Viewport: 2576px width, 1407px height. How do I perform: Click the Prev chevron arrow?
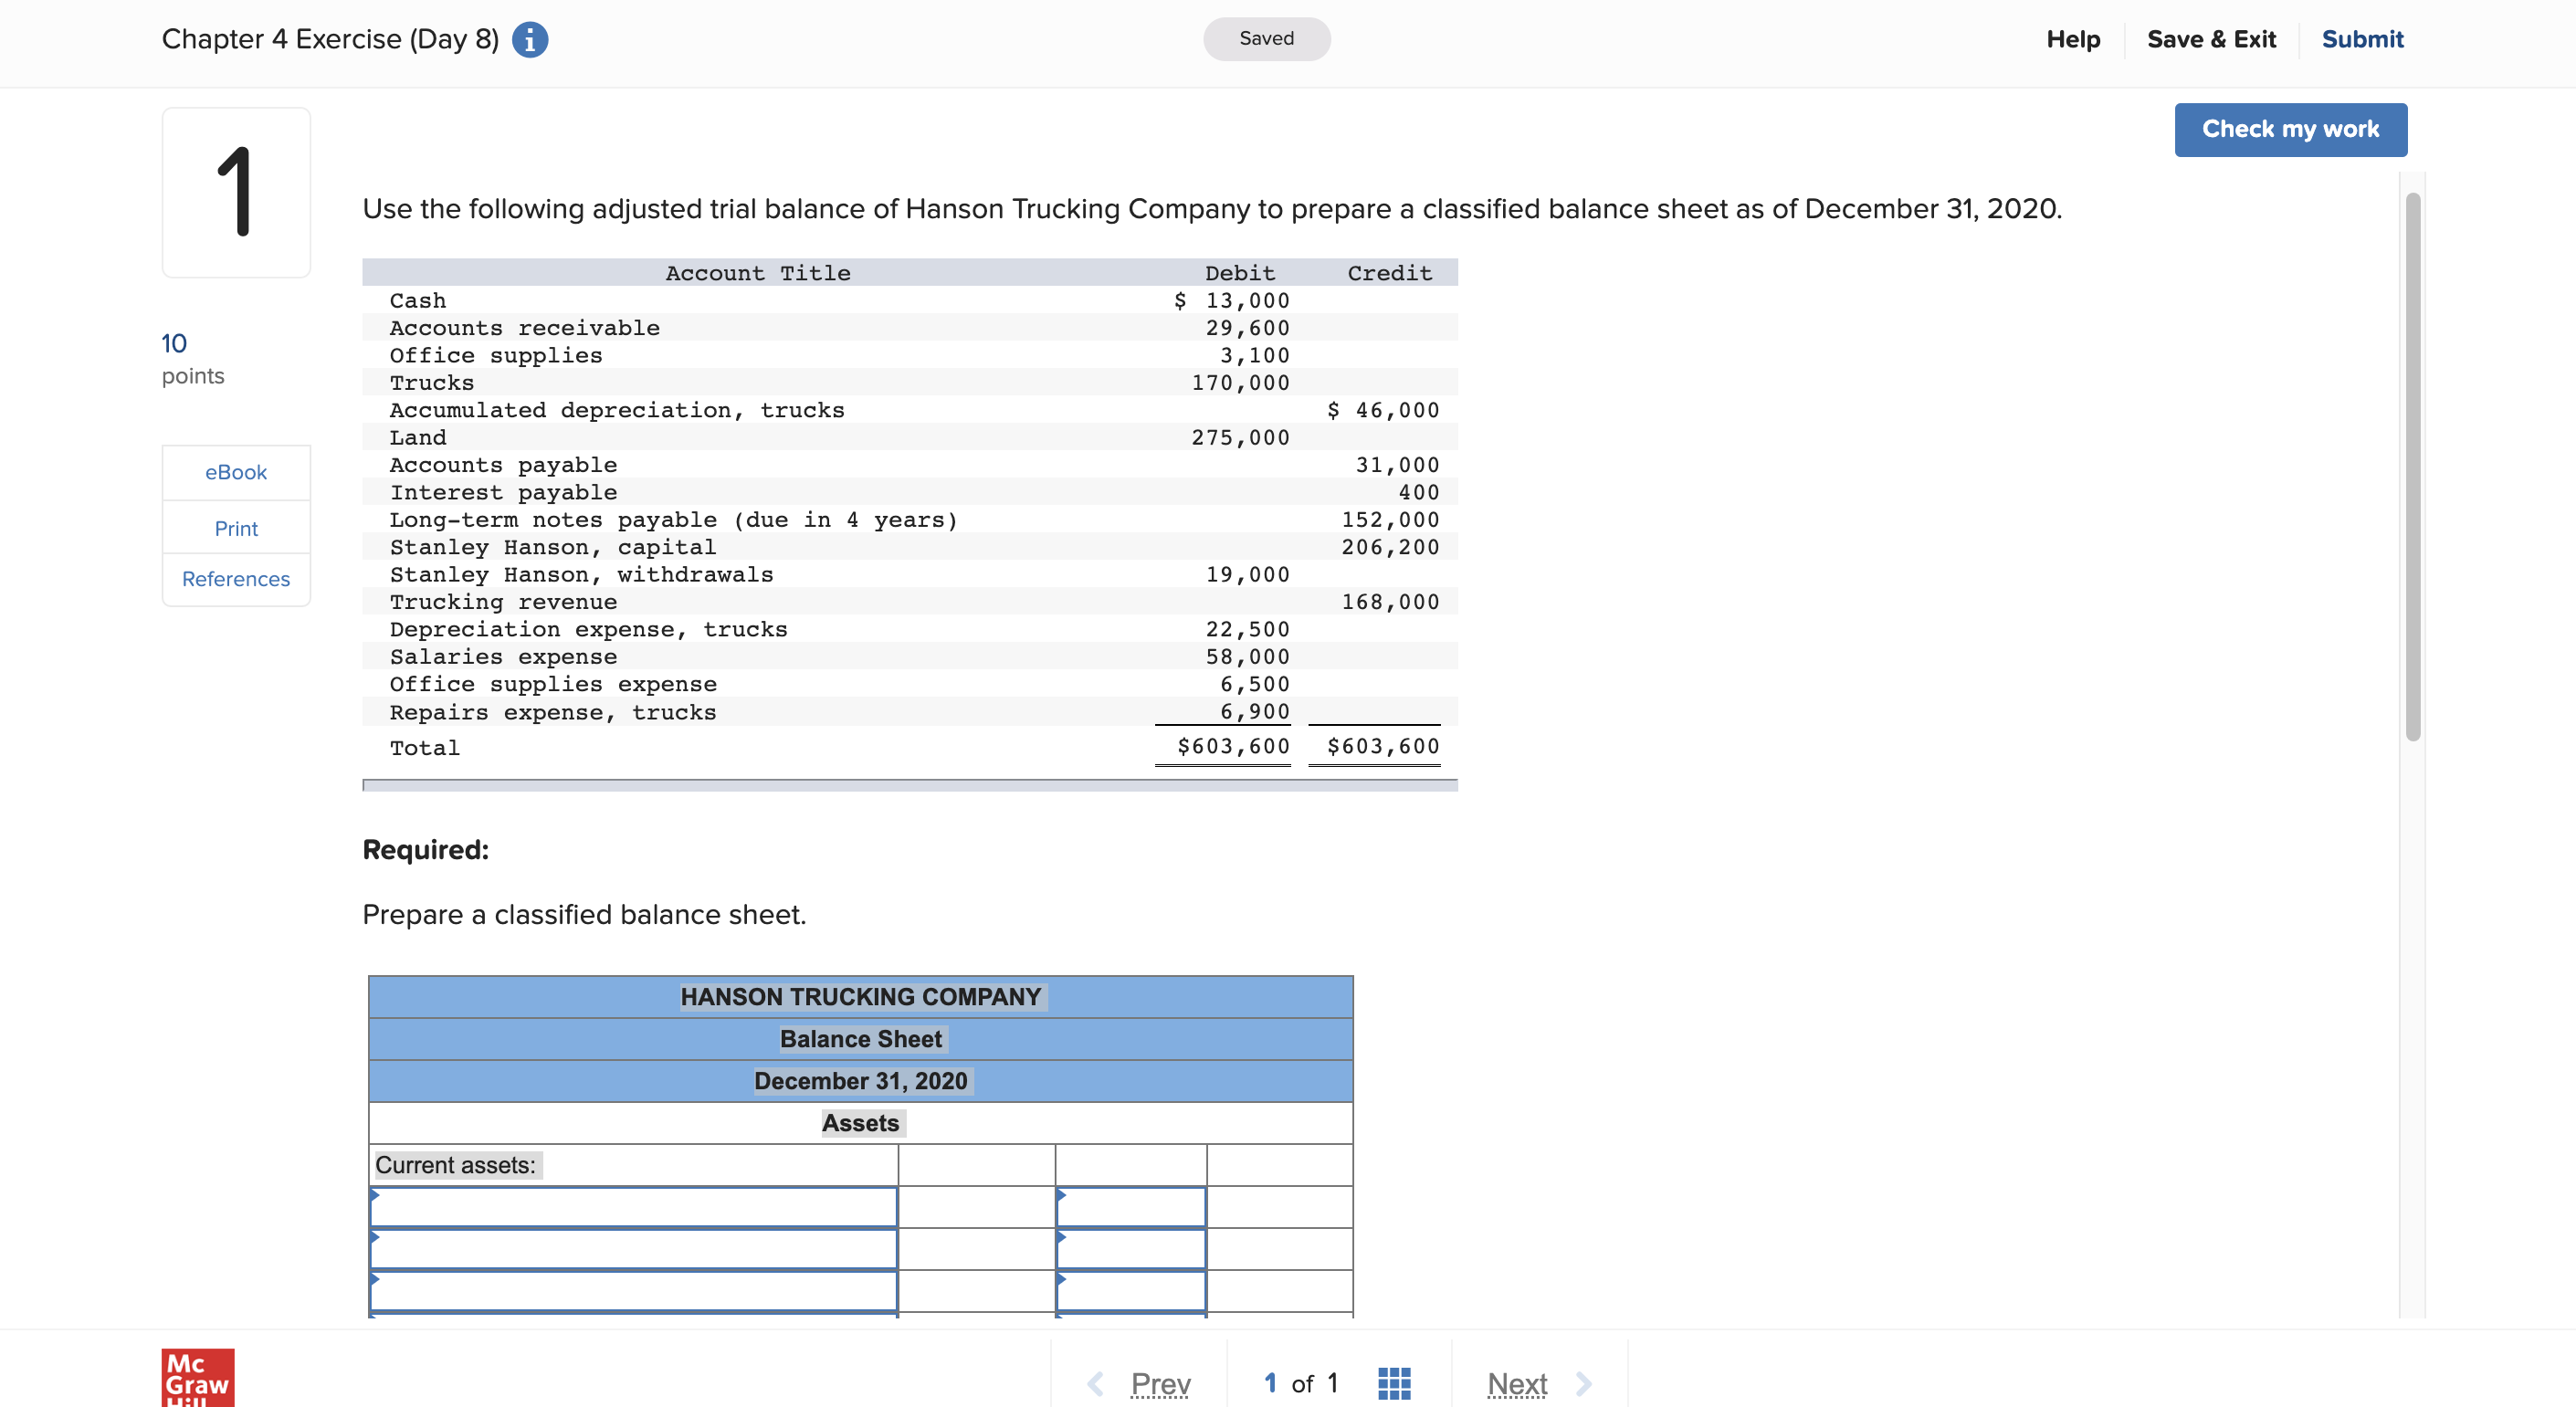[x=1096, y=1383]
